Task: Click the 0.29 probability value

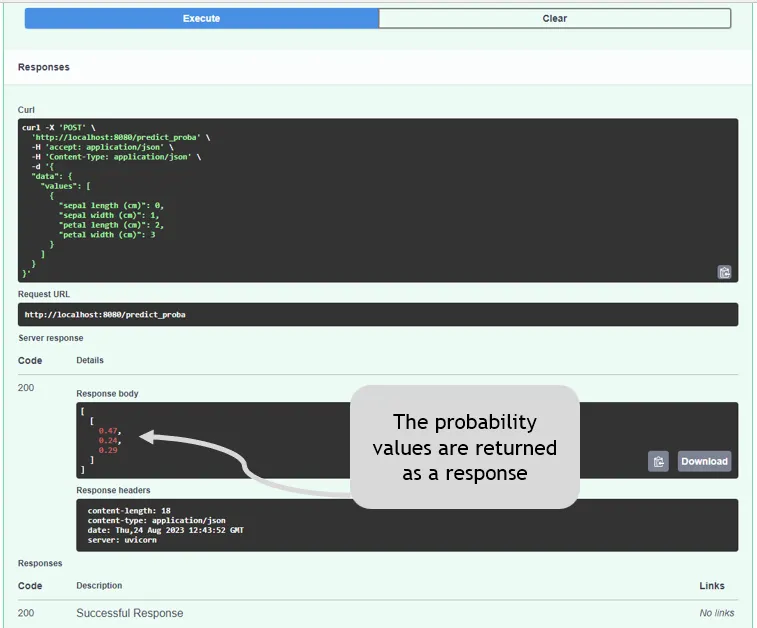Action: point(108,450)
